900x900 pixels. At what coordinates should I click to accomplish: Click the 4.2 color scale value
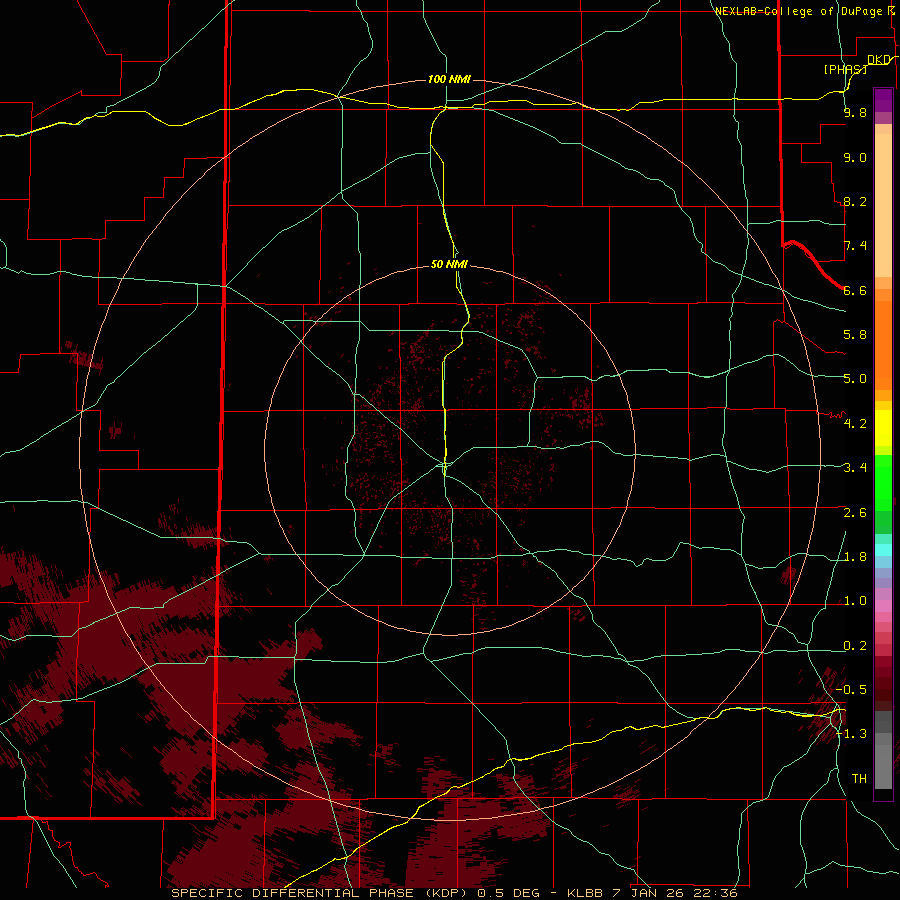[855, 424]
